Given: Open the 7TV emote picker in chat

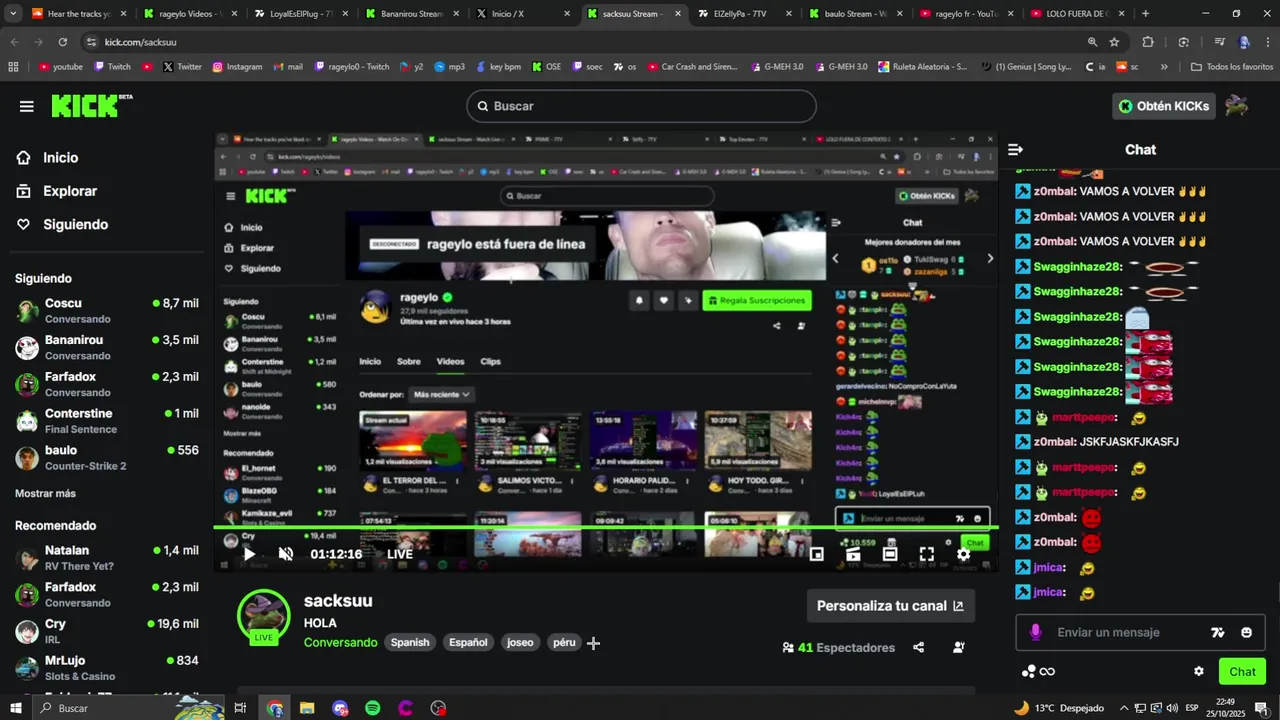Looking at the screenshot, I should pos(1217,632).
